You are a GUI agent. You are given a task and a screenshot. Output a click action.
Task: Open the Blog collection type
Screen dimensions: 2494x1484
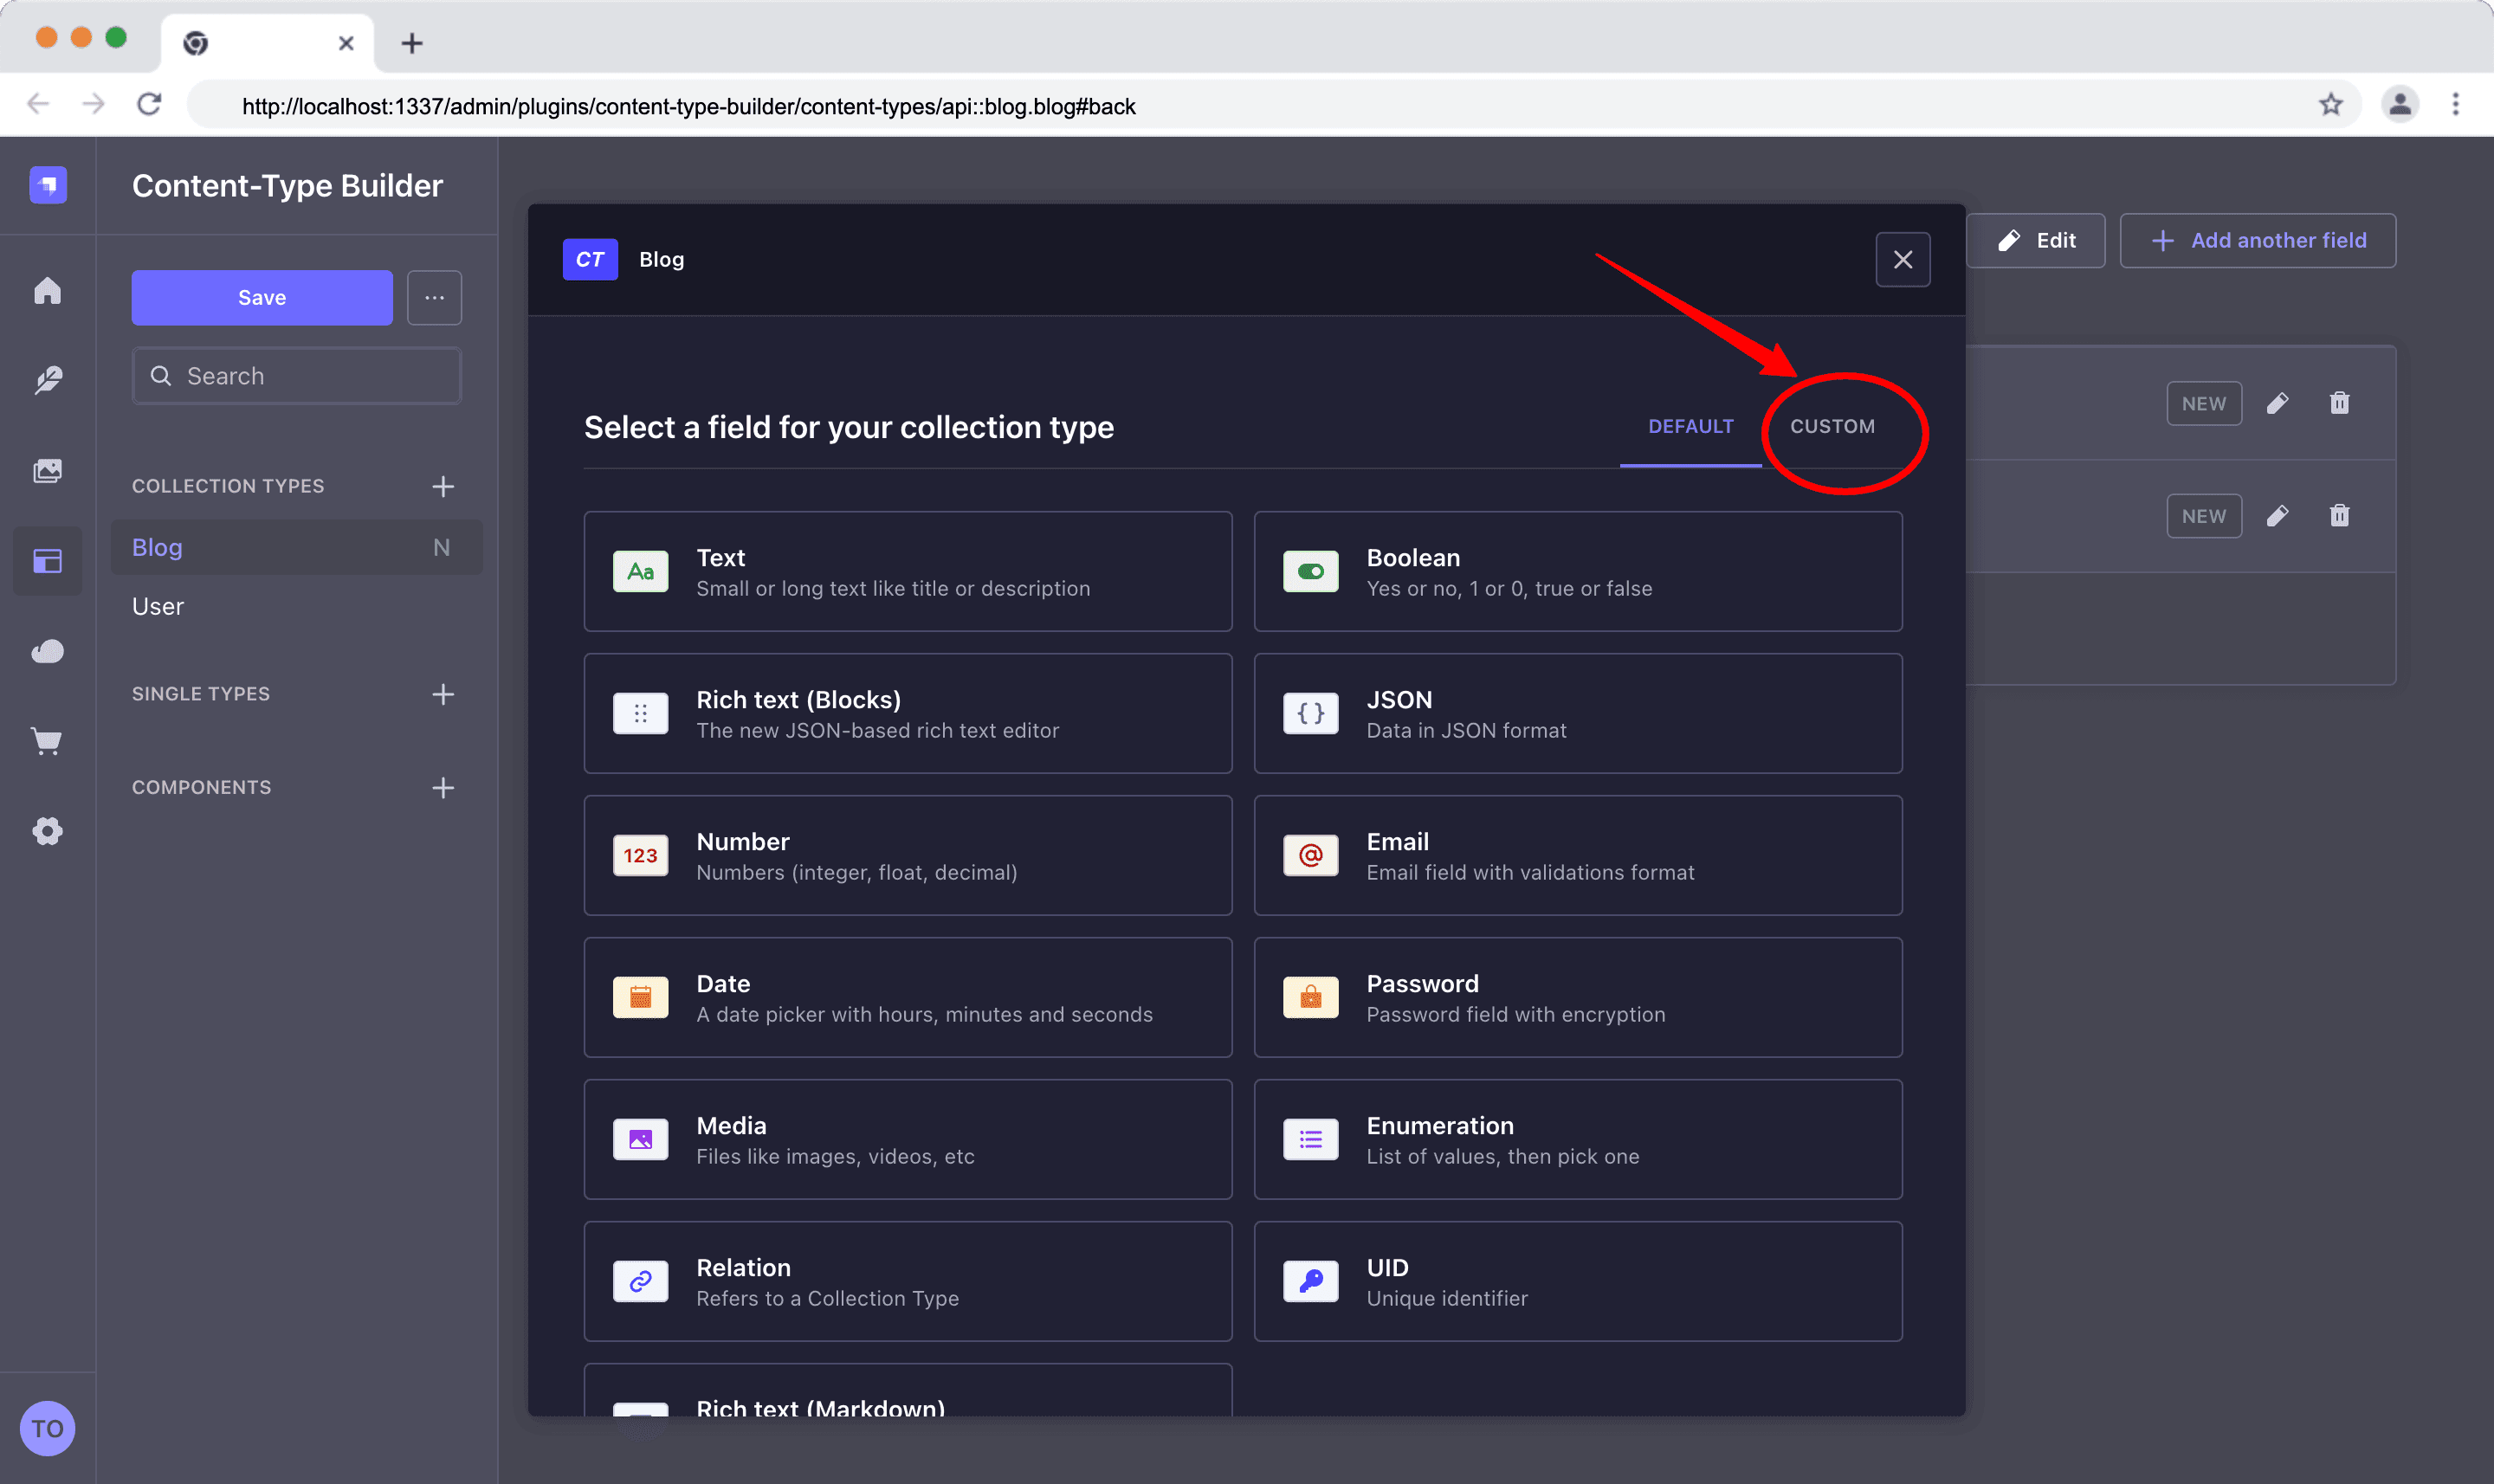click(x=296, y=547)
